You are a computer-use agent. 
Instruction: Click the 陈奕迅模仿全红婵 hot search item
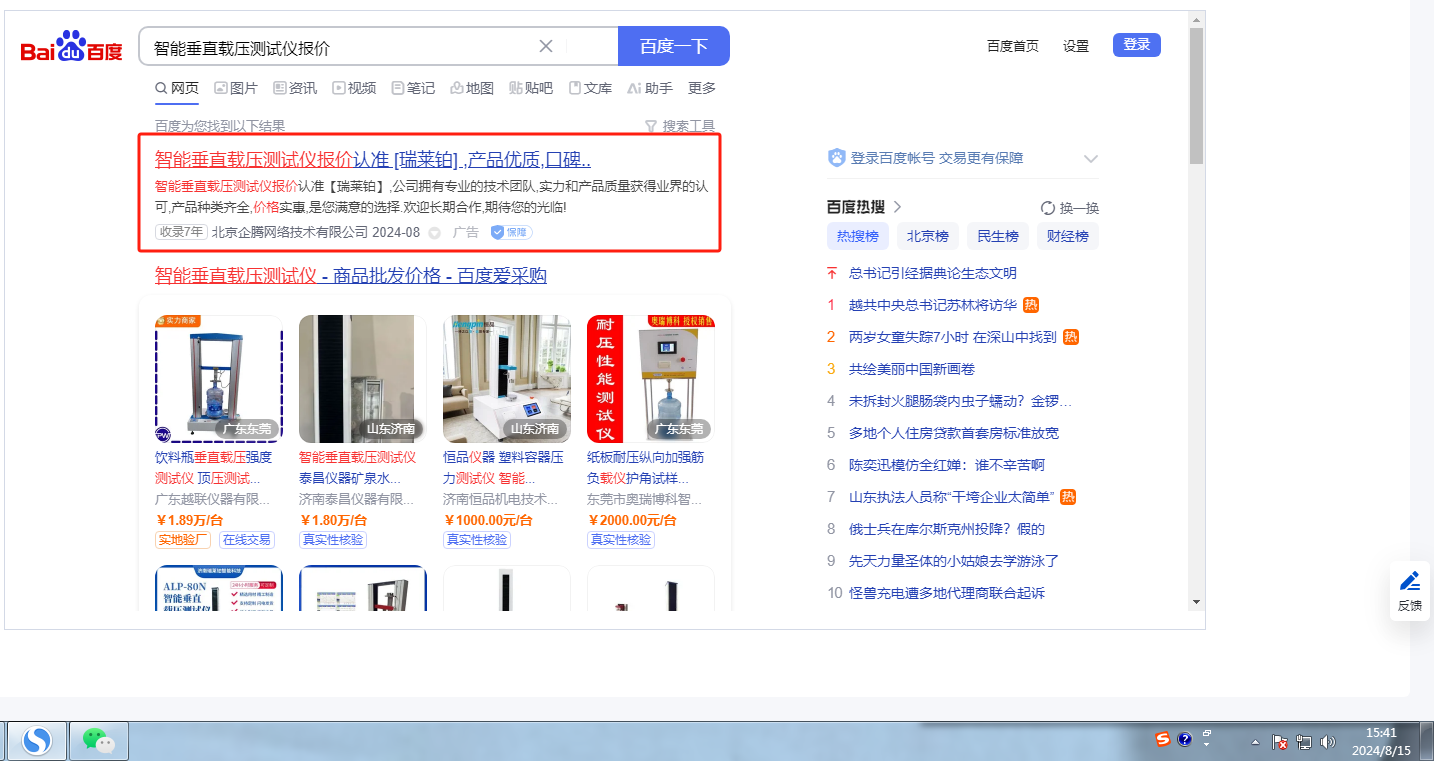[x=946, y=465]
